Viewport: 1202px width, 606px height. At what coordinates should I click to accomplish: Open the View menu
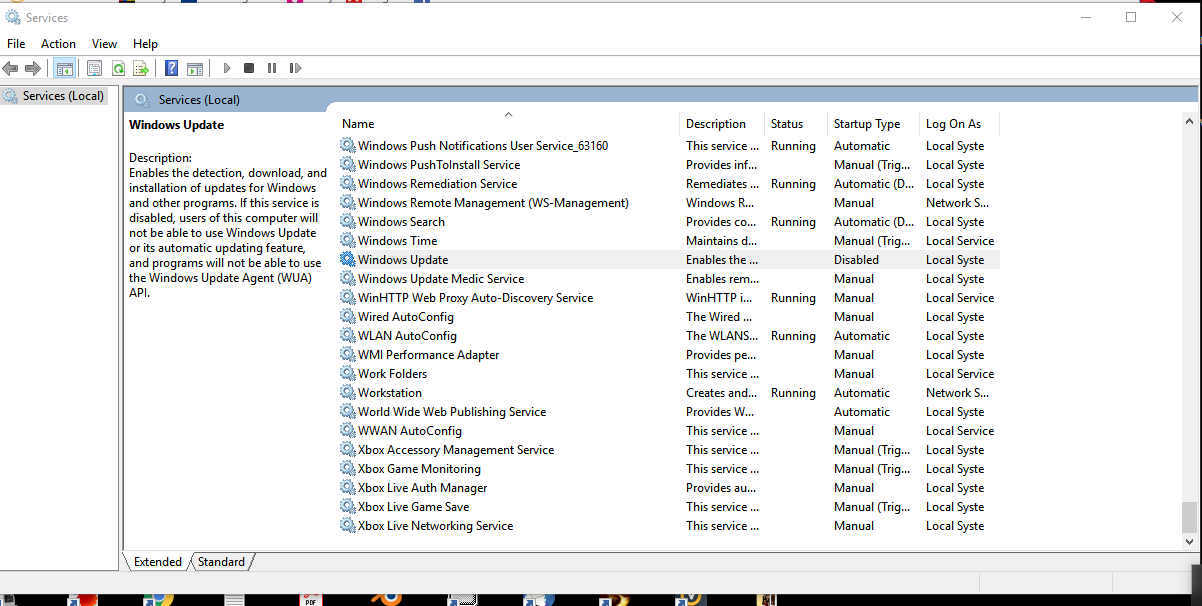click(104, 43)
